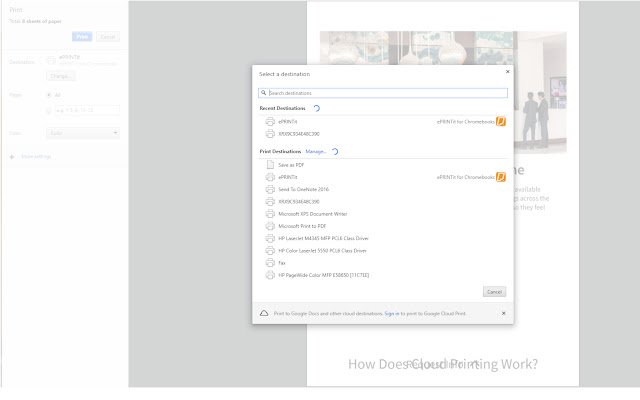Click the plus icon beside More settings
Image resolution: width=640 pixels, height=400 pixels.
pyautogui.click(x=12, y=157)
